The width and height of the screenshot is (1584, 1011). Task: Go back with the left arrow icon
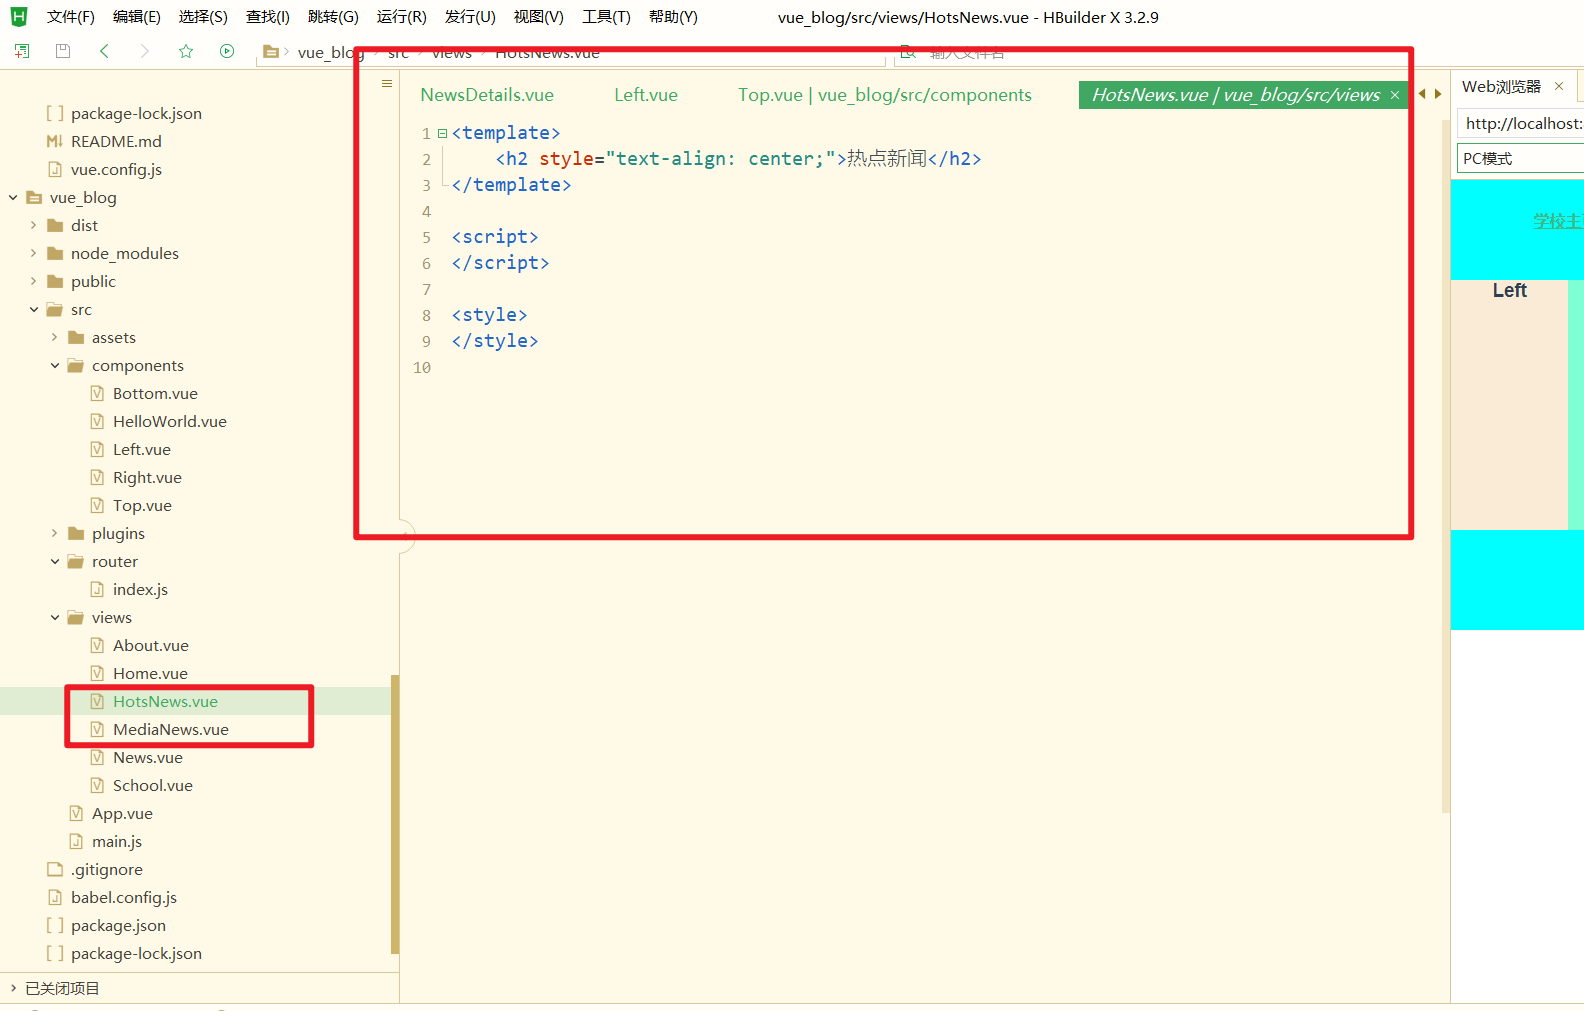coord(104,51)
